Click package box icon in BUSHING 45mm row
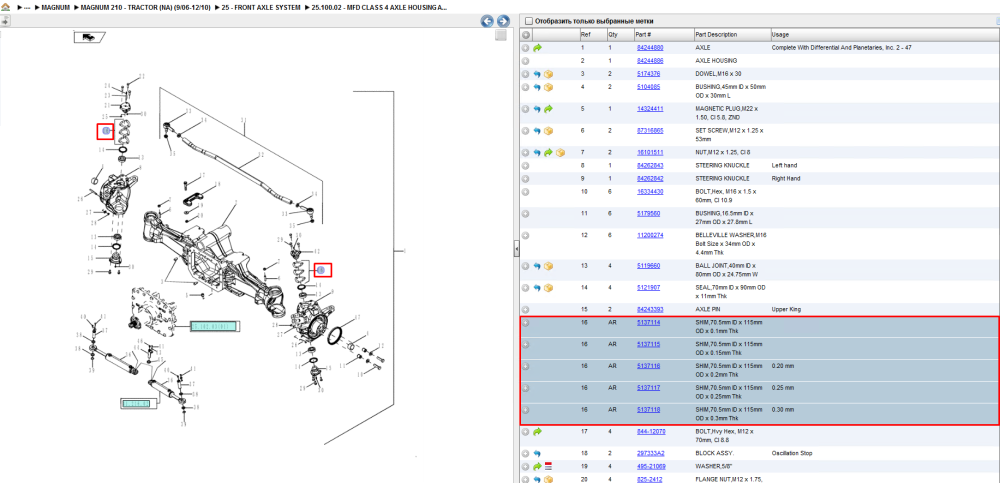 pyautogui.click(x=548, y=87)
